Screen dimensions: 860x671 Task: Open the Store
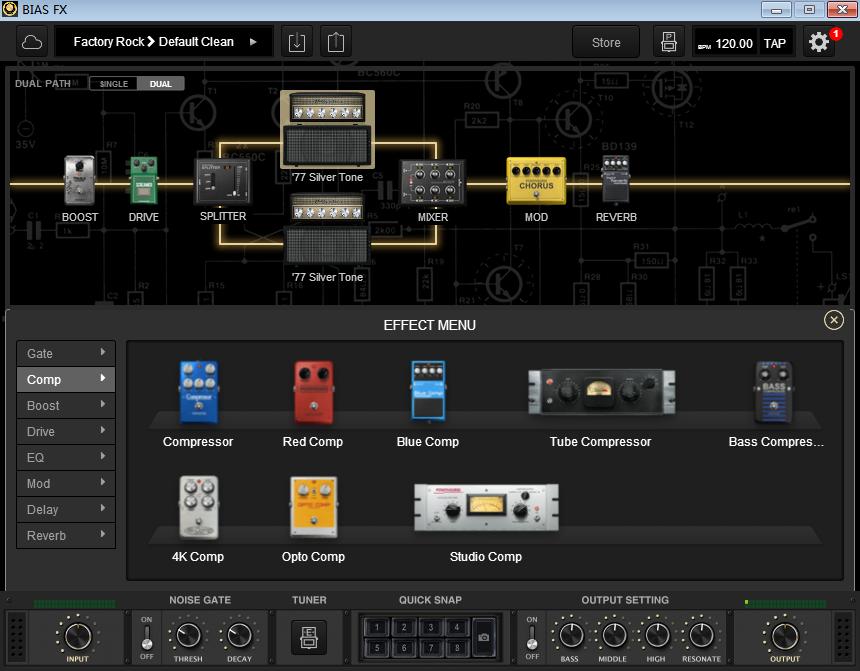click(x=605, y=42)
